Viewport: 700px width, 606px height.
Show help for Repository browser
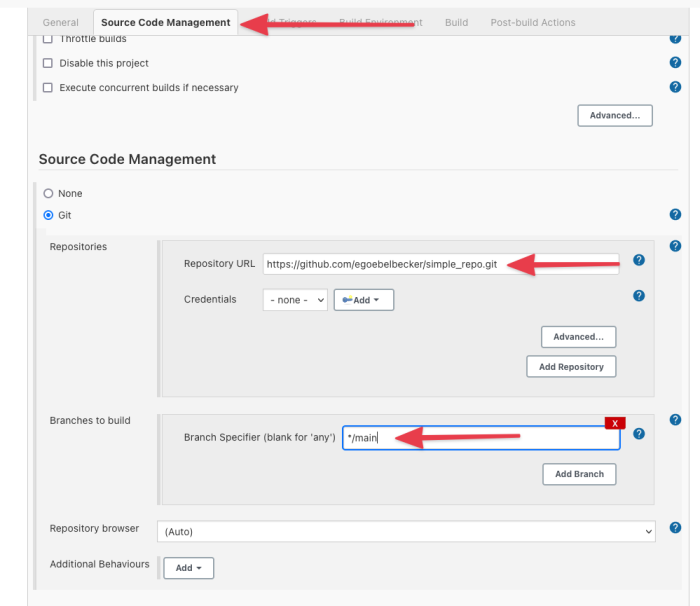tap(675, 527)
